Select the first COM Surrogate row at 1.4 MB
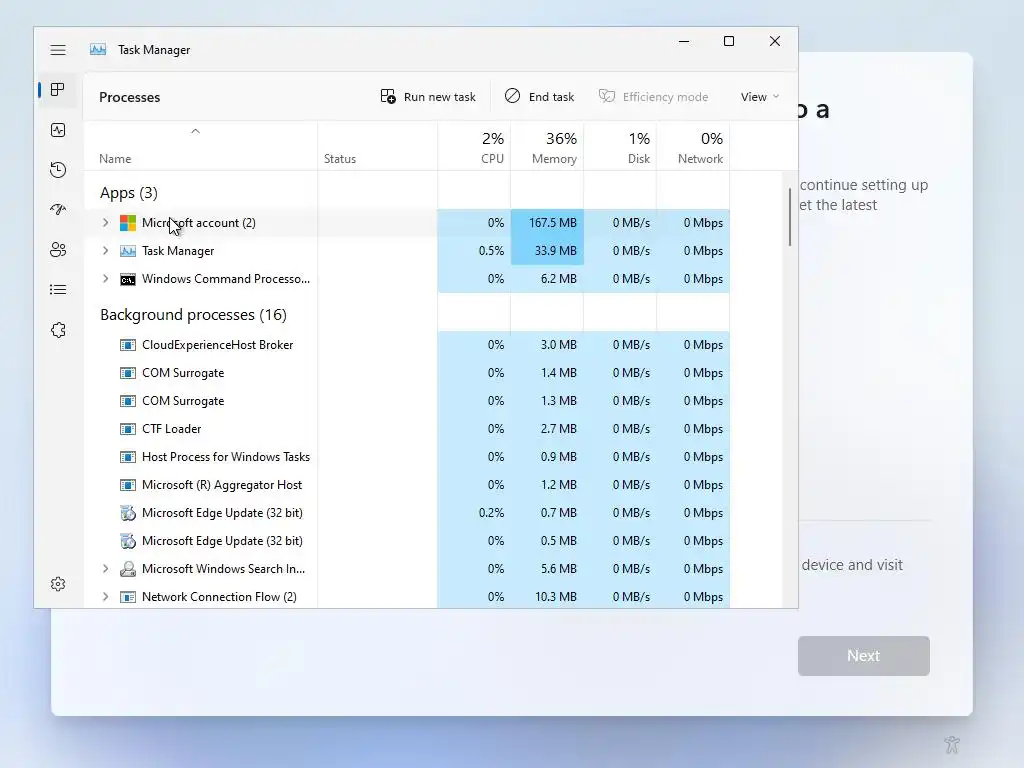1024x768 pixels. pyautogui.click(x=407, y=373)
